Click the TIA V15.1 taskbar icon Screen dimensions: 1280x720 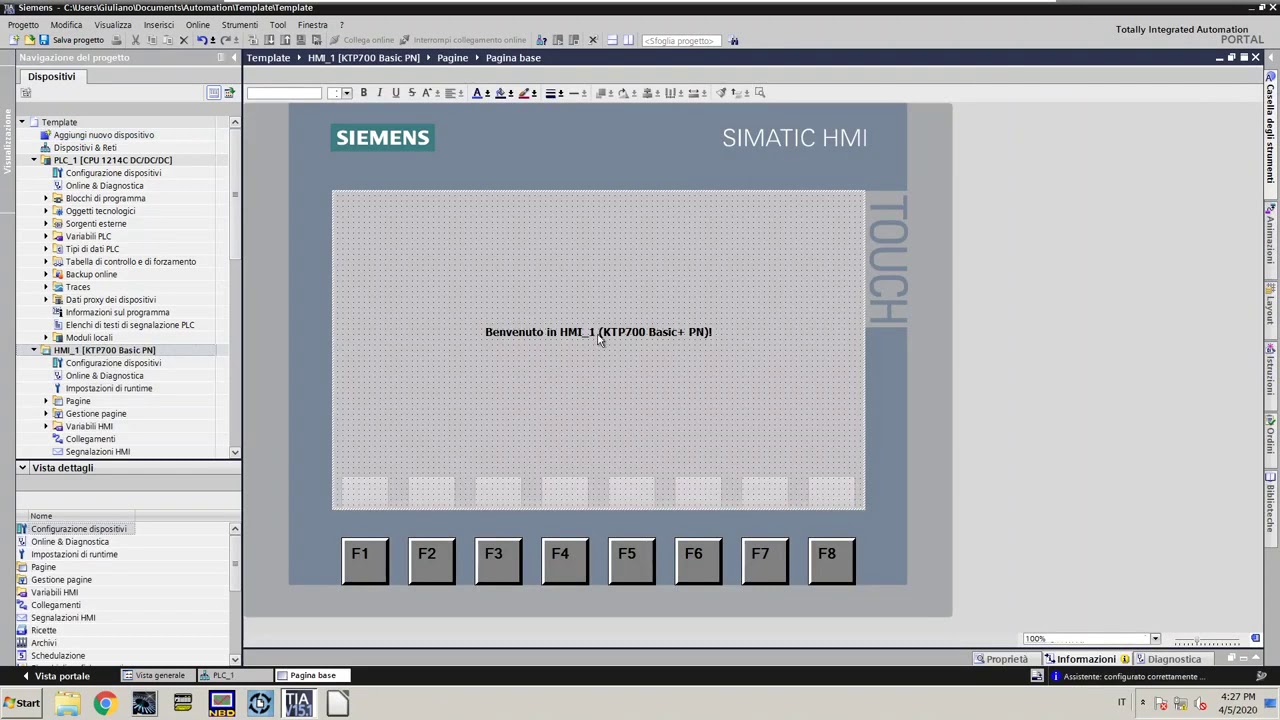[298, 703]
